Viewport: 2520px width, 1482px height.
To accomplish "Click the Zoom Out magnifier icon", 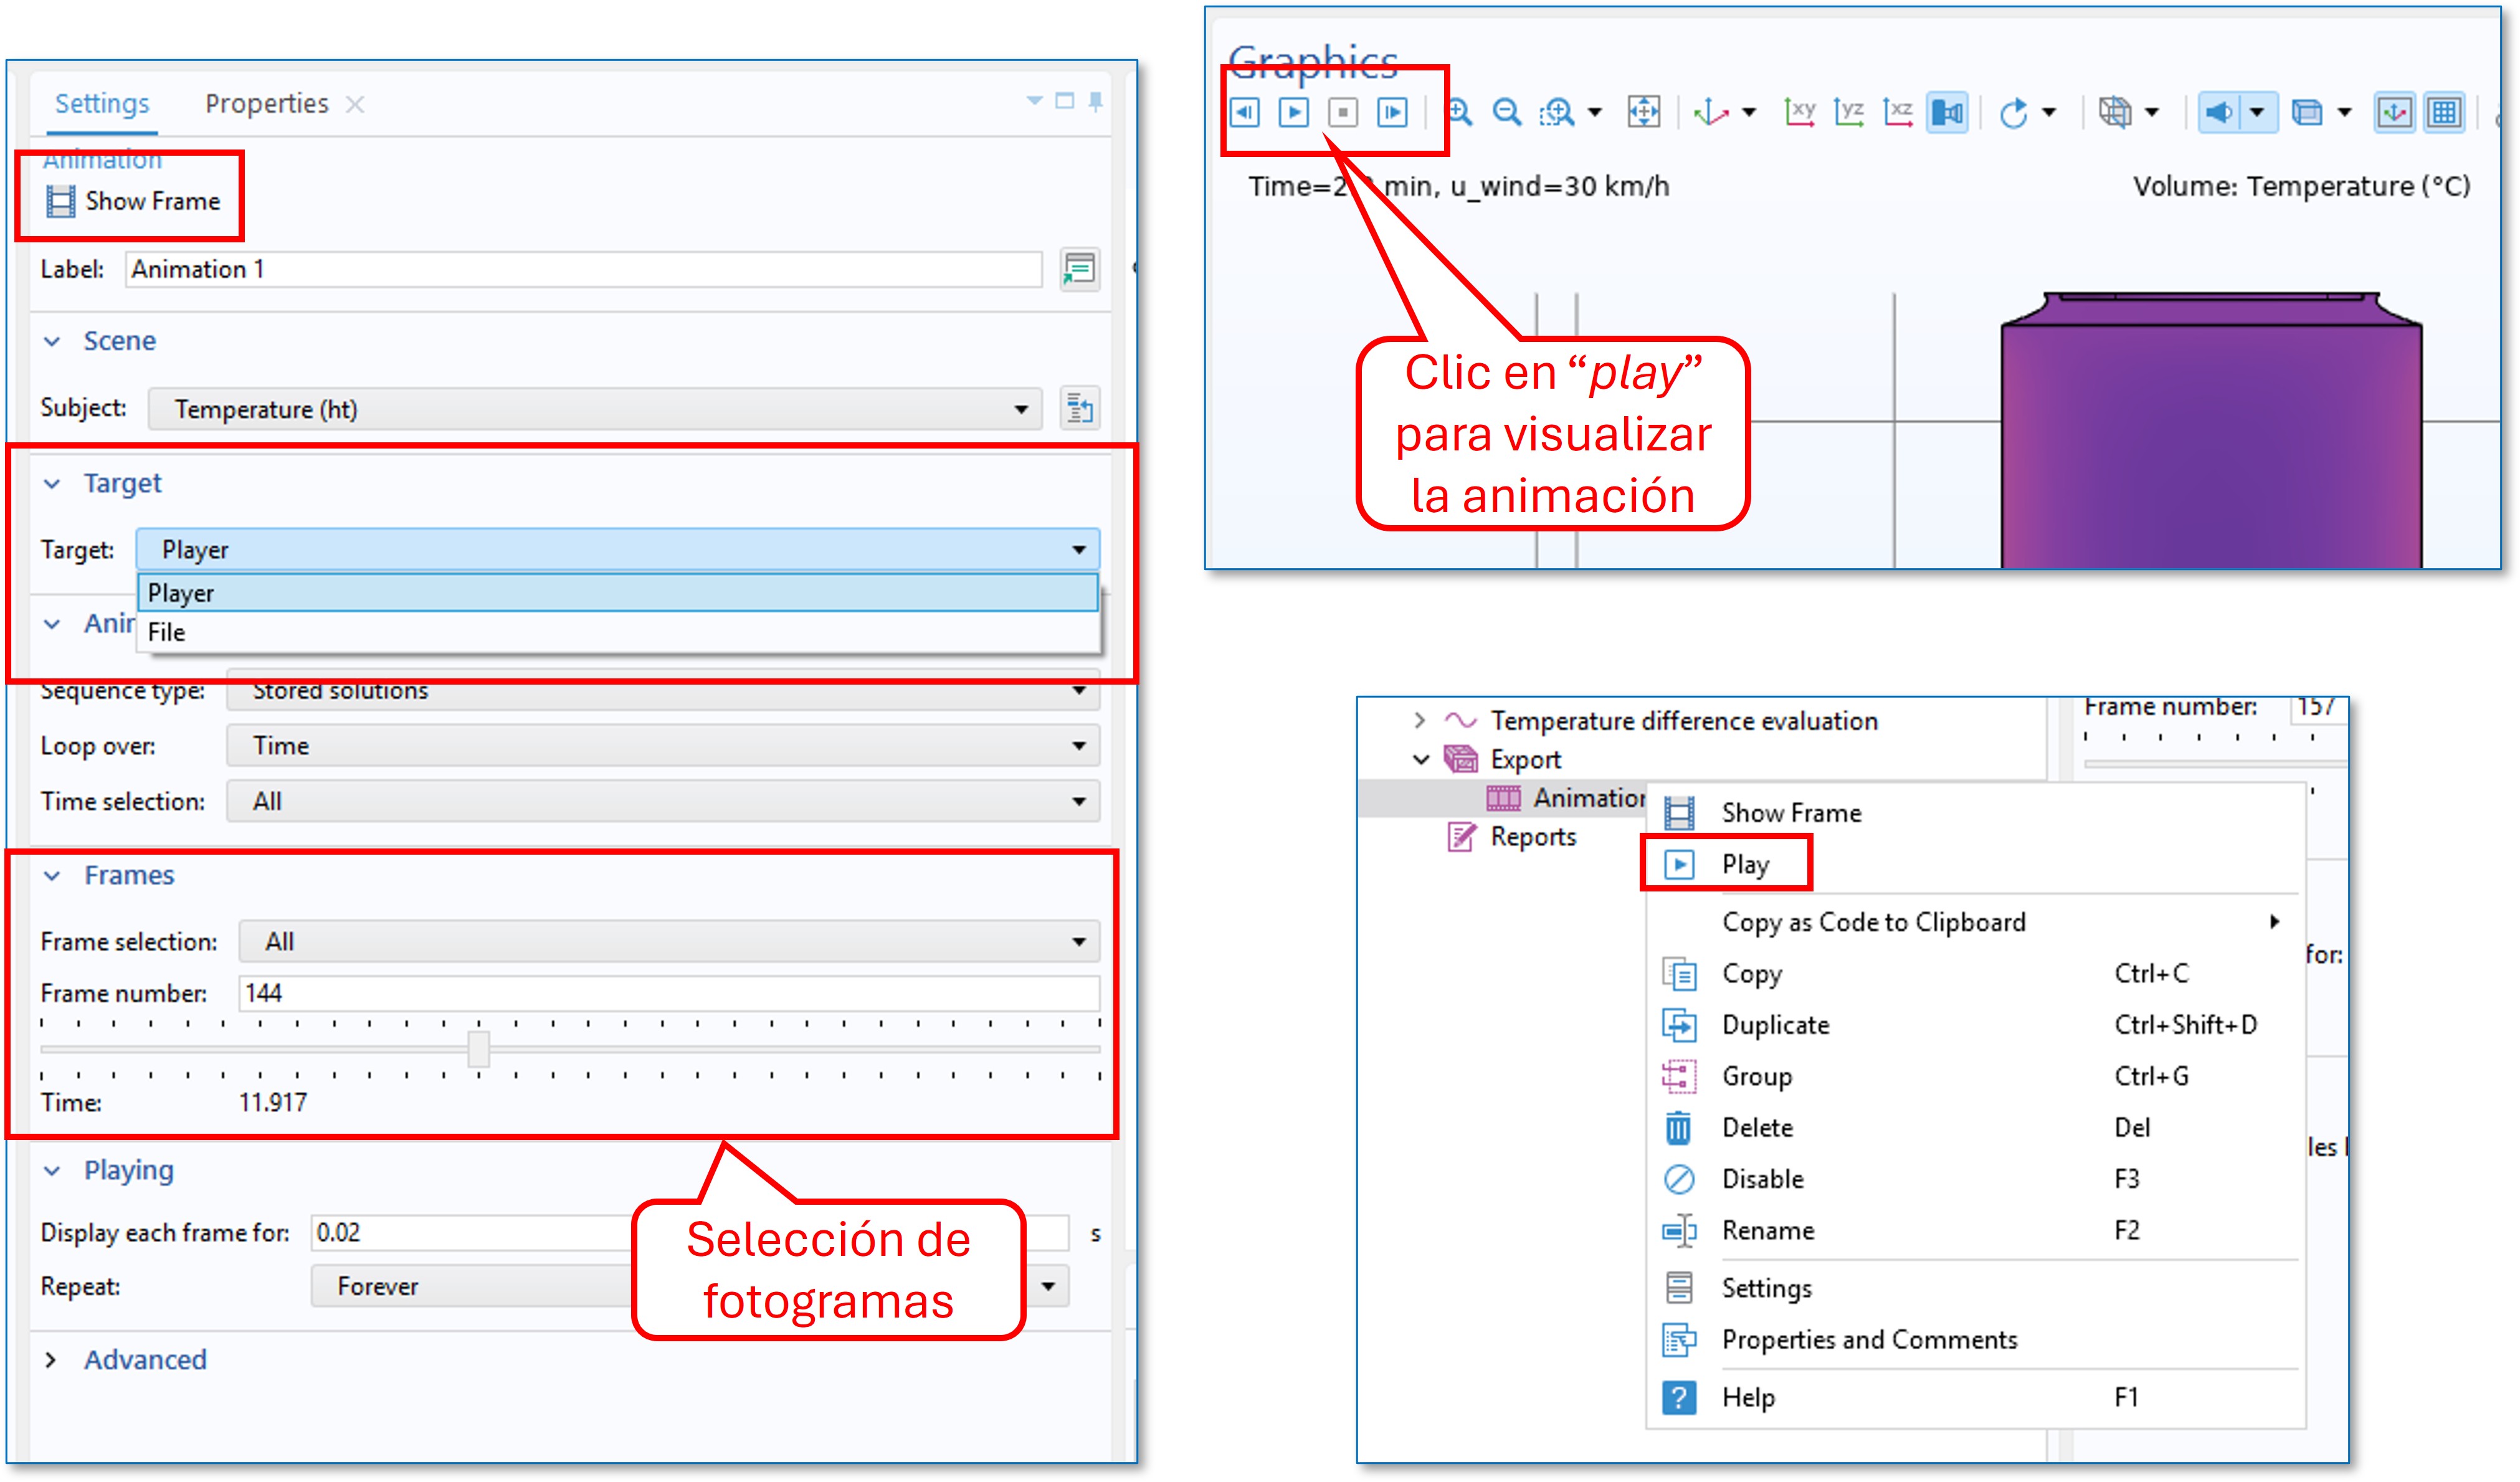I will 1506,112.
